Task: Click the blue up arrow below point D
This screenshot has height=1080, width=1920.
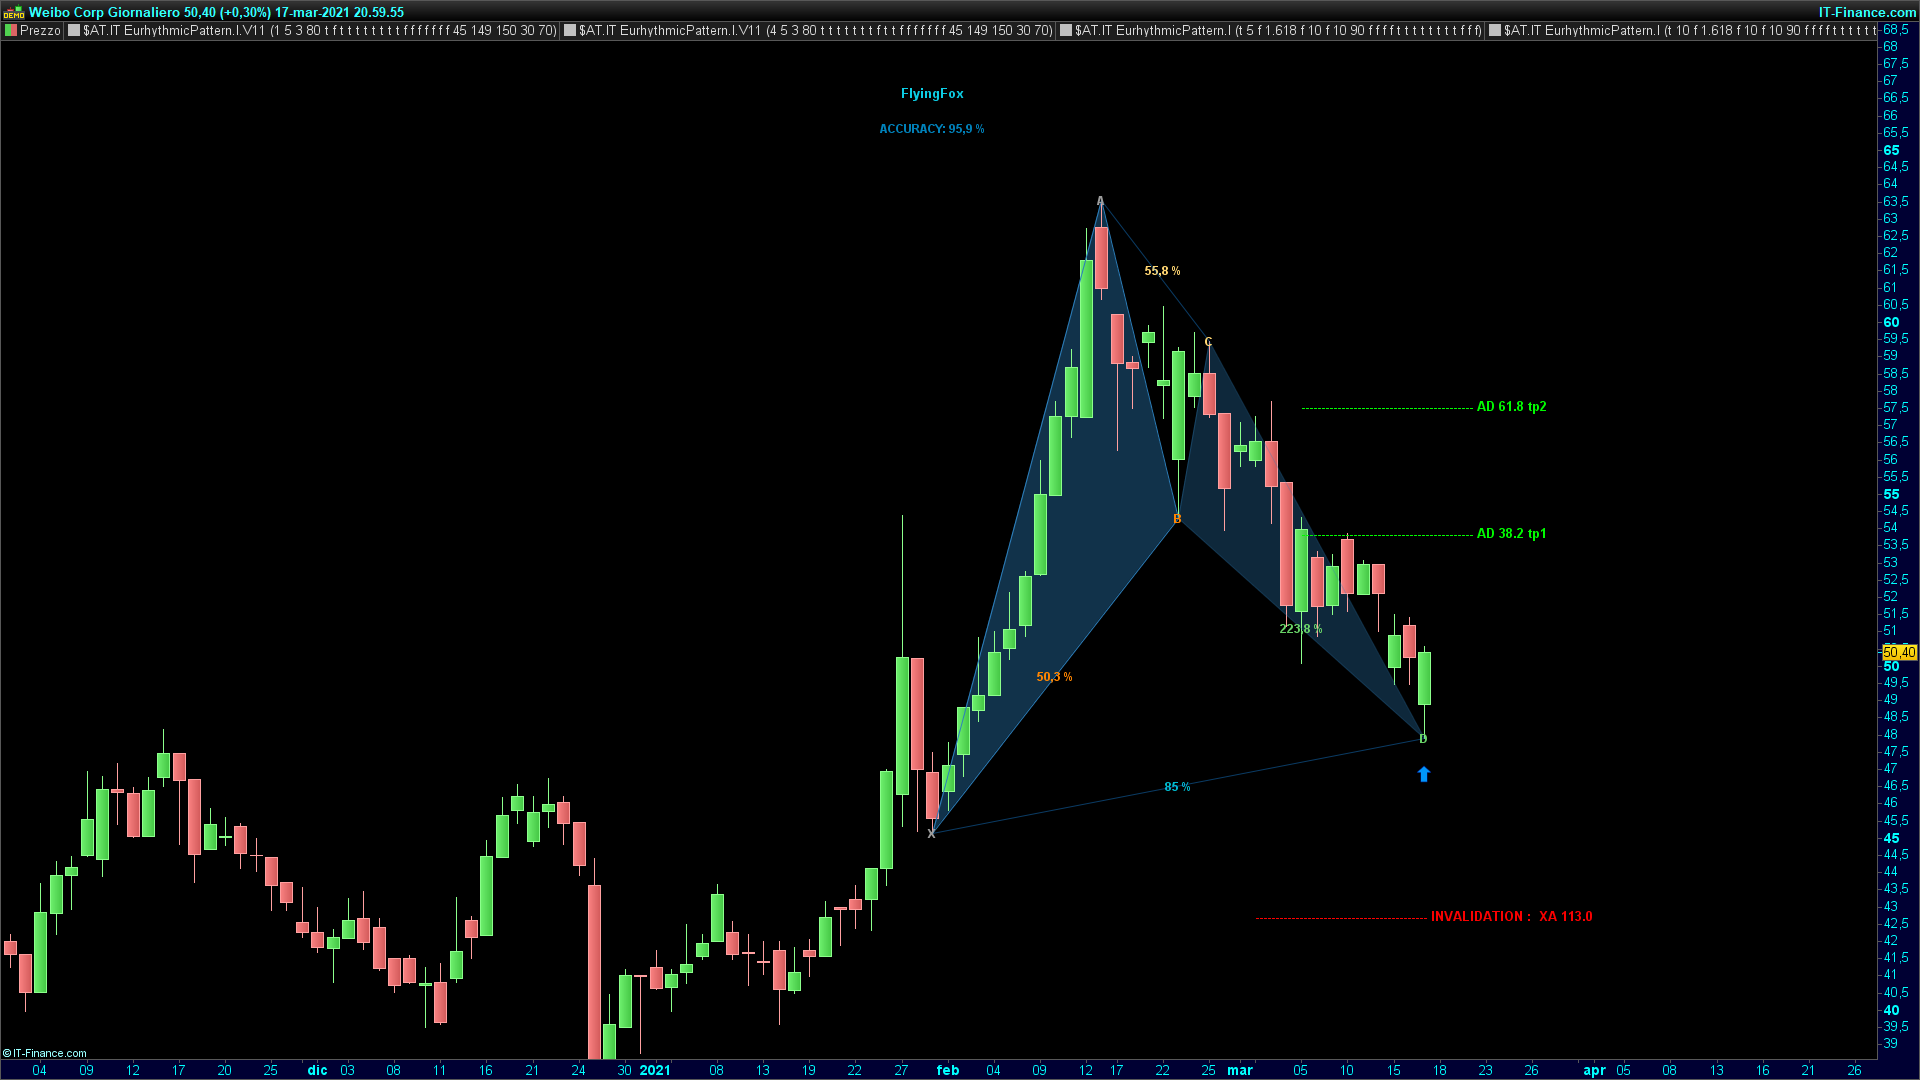Action: (1424, 774)
